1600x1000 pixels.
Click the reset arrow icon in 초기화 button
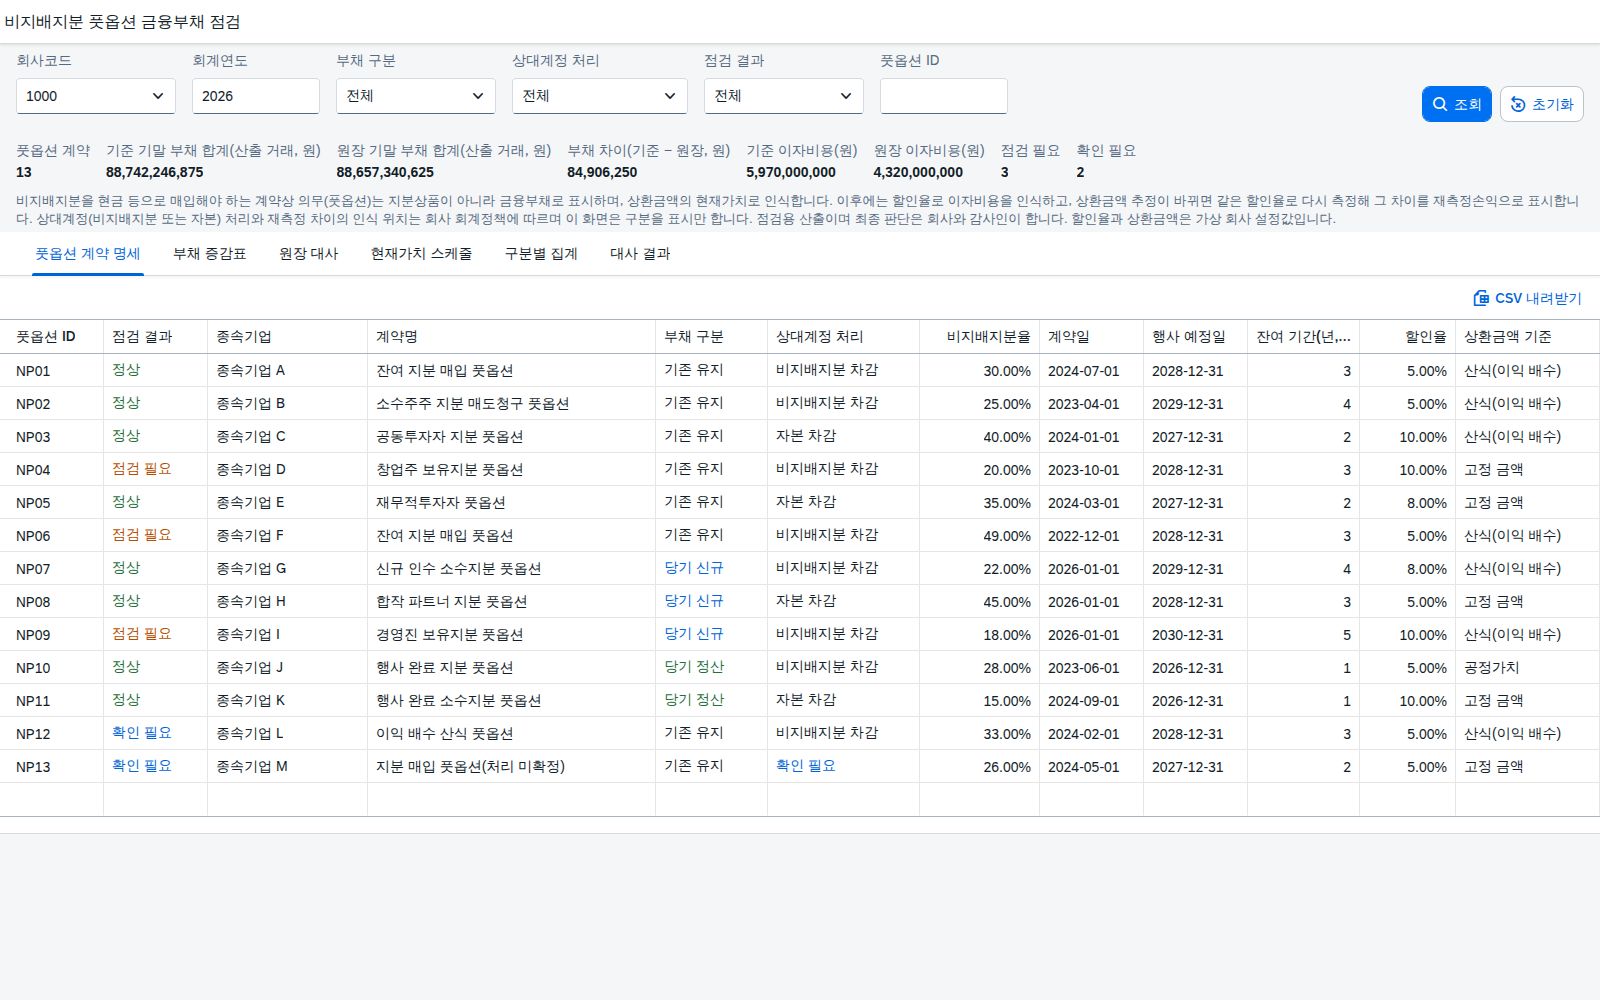click(x=1518, y=104)
